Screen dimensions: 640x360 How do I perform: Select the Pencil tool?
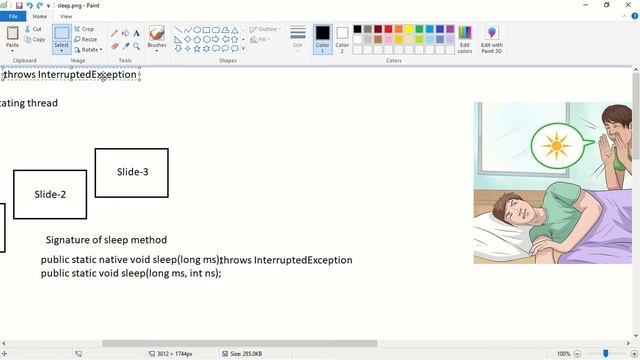click(114, 33)
